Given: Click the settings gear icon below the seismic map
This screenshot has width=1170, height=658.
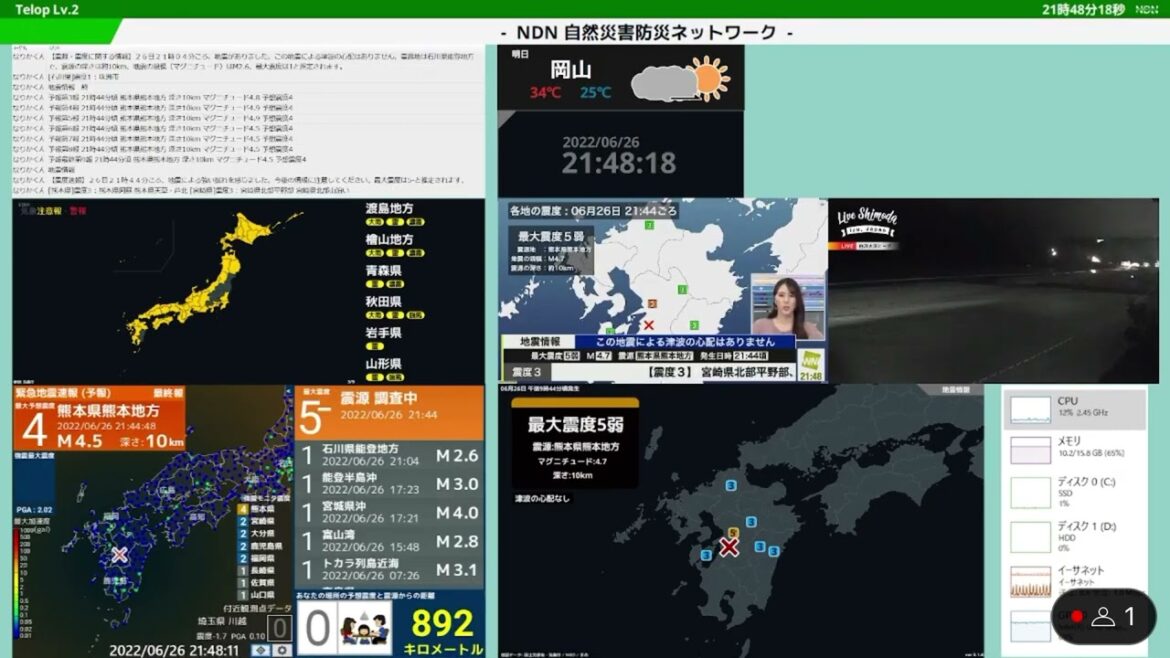Looking at the screenshot, I should (x=284, y=650).
